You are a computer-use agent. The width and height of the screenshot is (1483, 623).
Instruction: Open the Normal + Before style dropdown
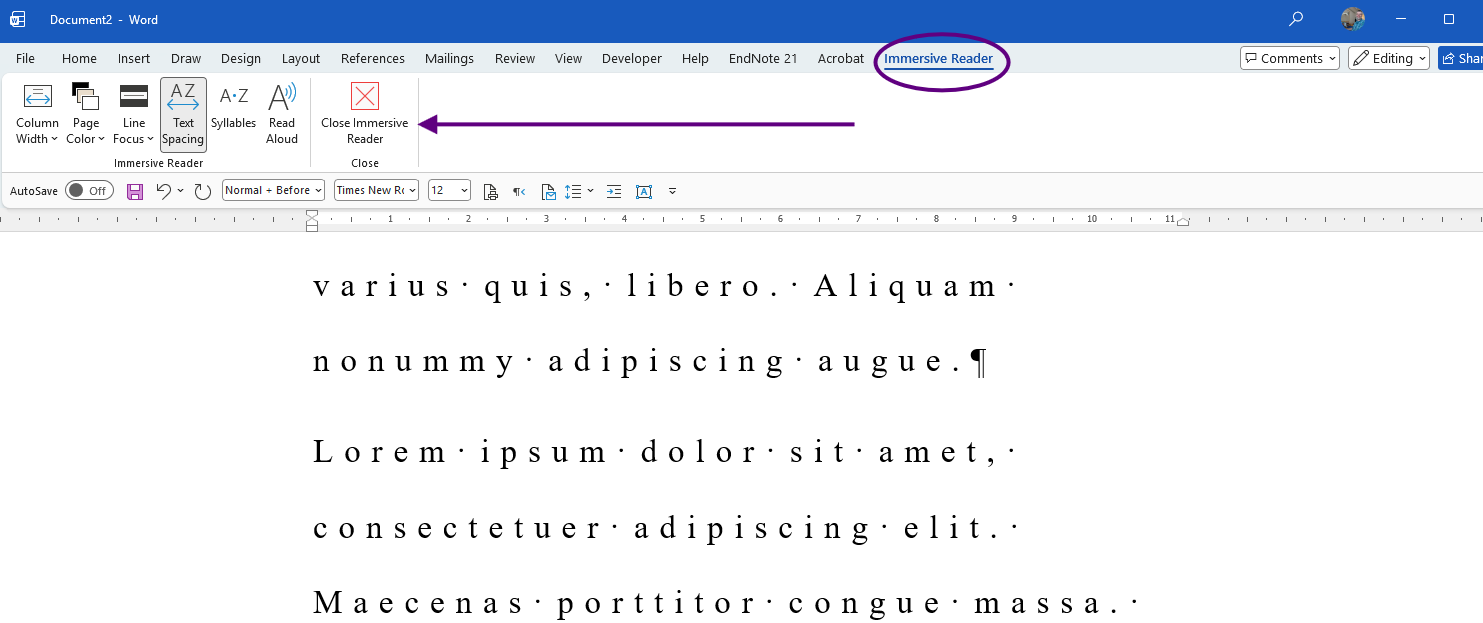coord(273,190)
